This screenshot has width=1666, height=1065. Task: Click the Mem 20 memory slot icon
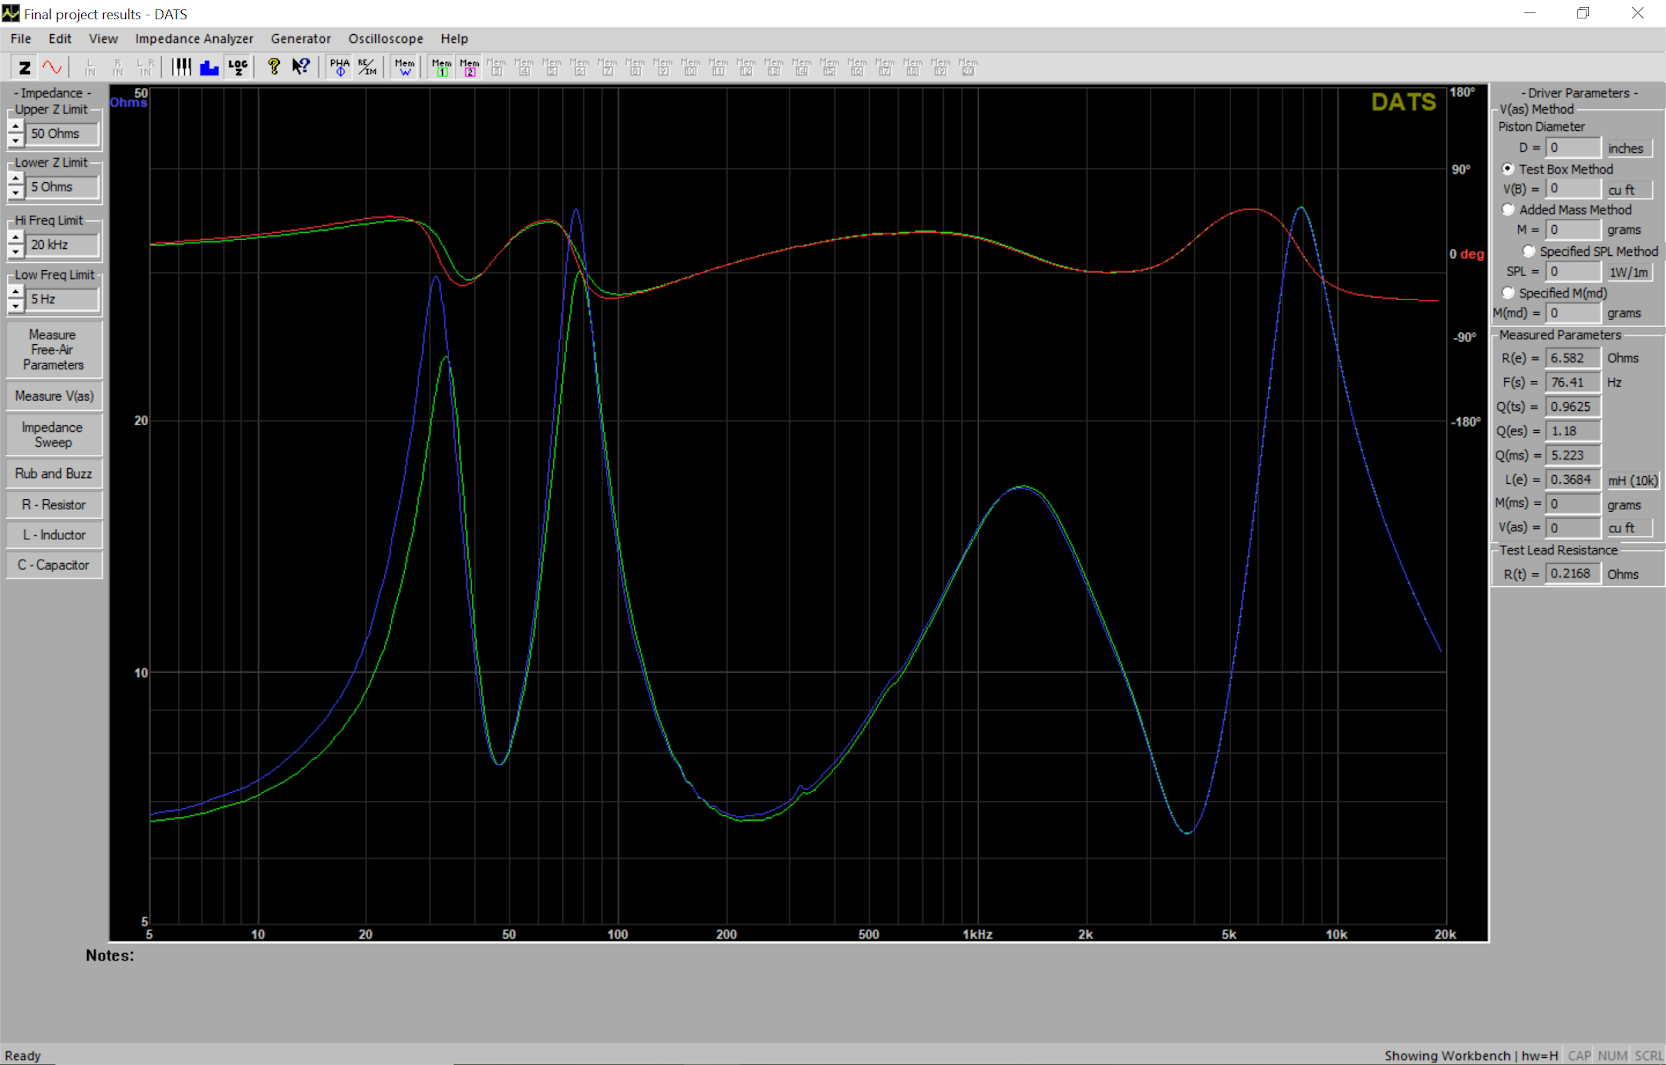pyautogui.click(x=968, y=67)
